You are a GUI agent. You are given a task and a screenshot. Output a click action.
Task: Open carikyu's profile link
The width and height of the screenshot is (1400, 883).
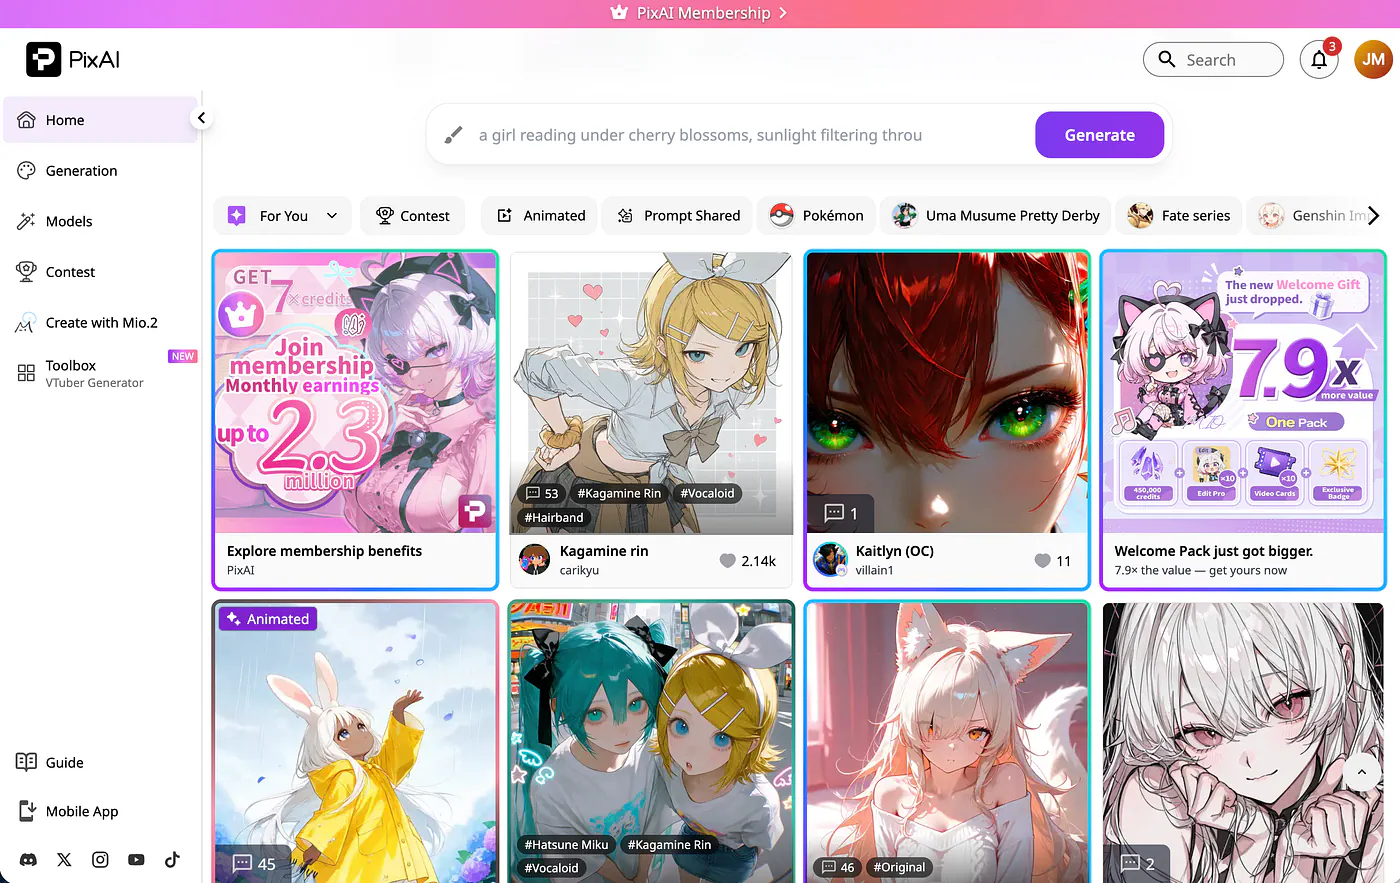click(x=579, y=570)
